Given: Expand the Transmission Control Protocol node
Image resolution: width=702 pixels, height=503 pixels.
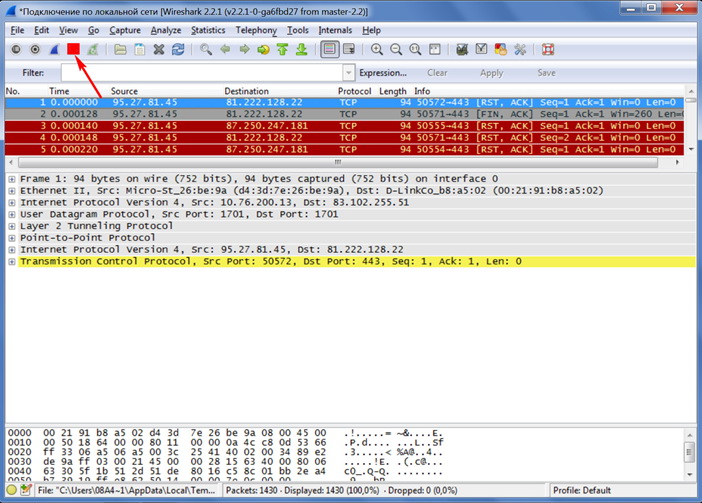Looking at the screenshot, I should tap(11, 262).
